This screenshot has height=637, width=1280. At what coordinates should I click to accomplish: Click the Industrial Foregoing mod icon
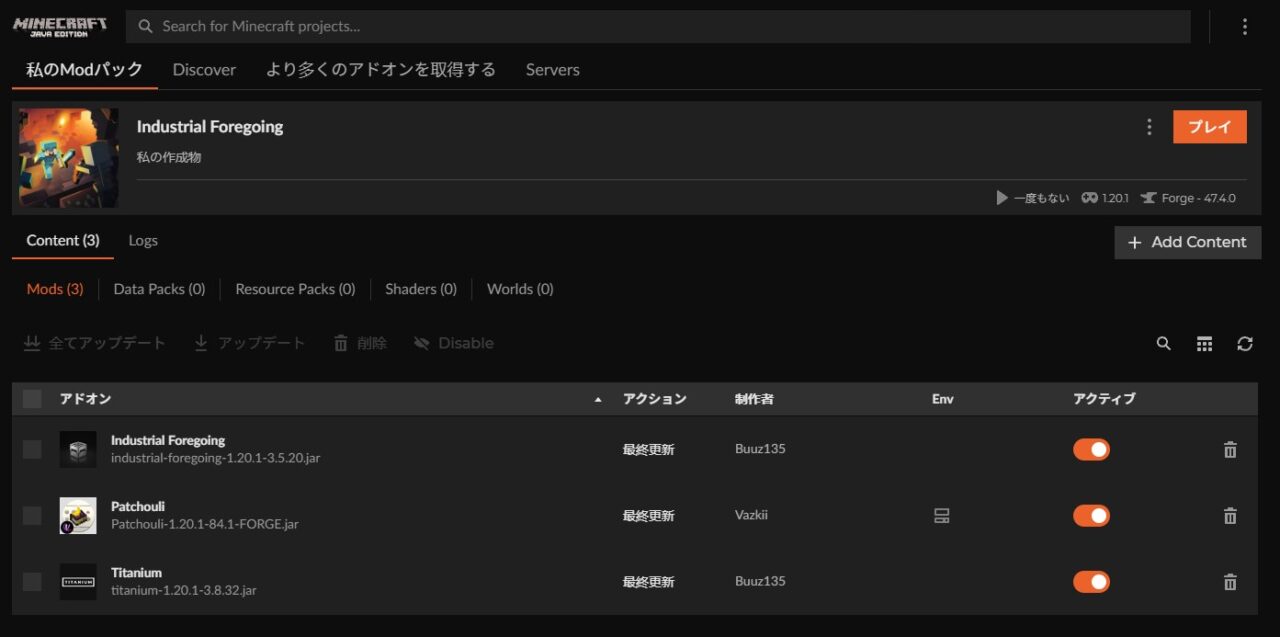pos(78,450)
